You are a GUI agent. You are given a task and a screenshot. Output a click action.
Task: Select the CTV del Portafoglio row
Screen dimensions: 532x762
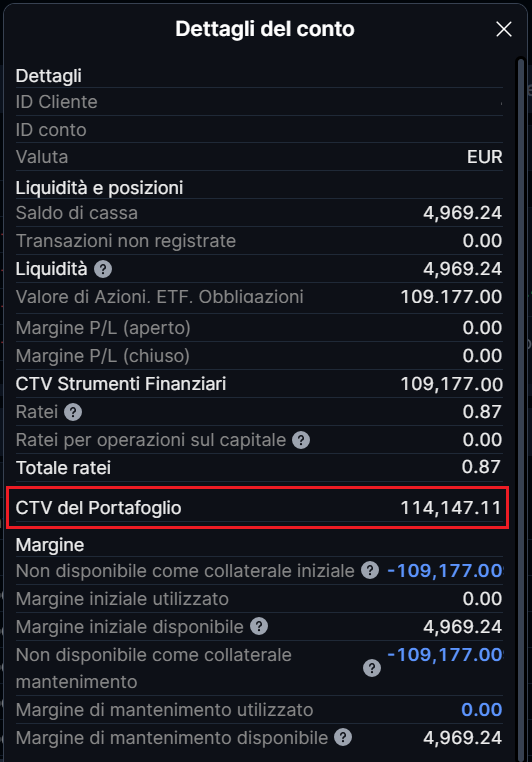259,508
